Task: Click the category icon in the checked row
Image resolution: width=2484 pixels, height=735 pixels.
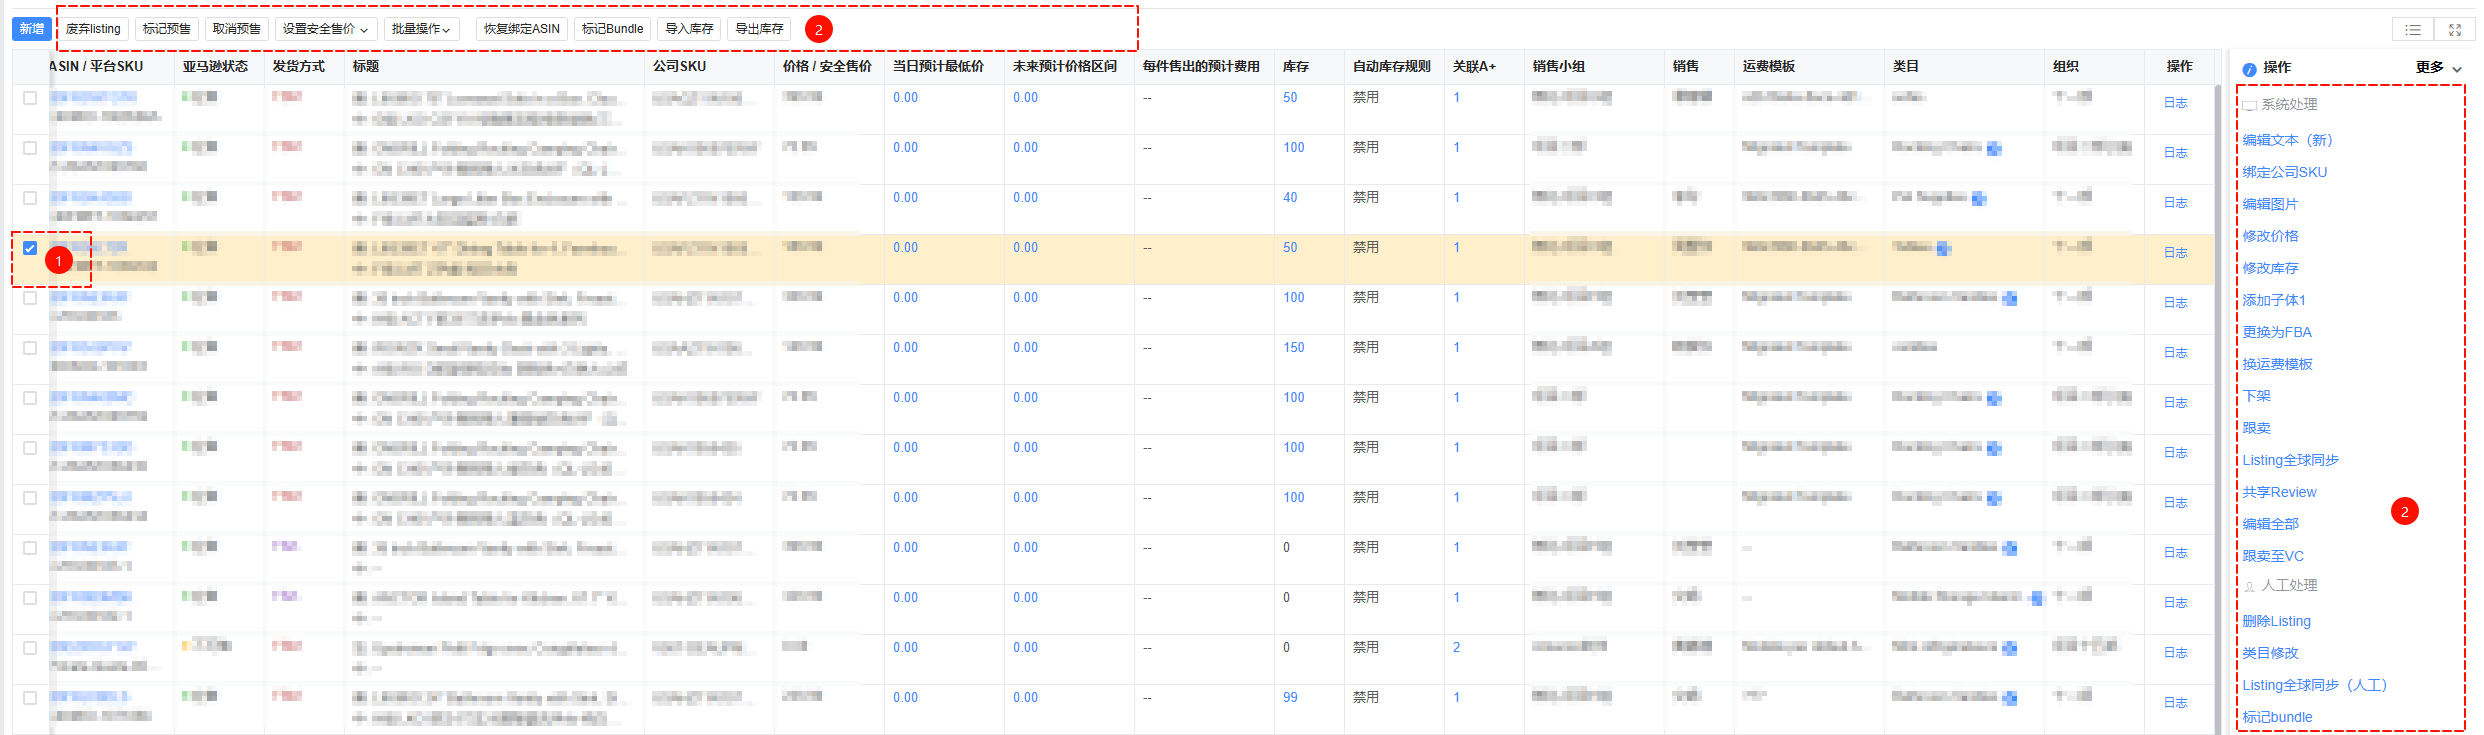Action: pyautogui.click(x=1943, y=248)
